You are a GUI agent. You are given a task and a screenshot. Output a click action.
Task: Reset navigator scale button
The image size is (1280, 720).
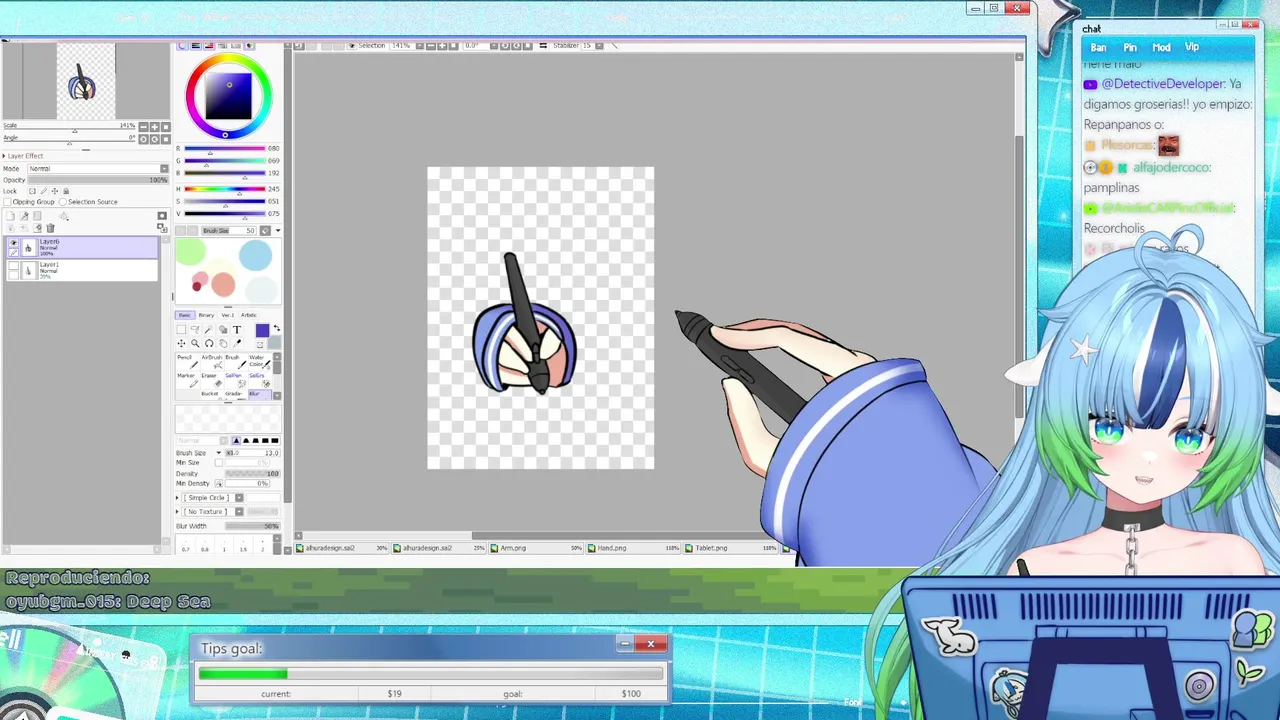click(166, 127)
